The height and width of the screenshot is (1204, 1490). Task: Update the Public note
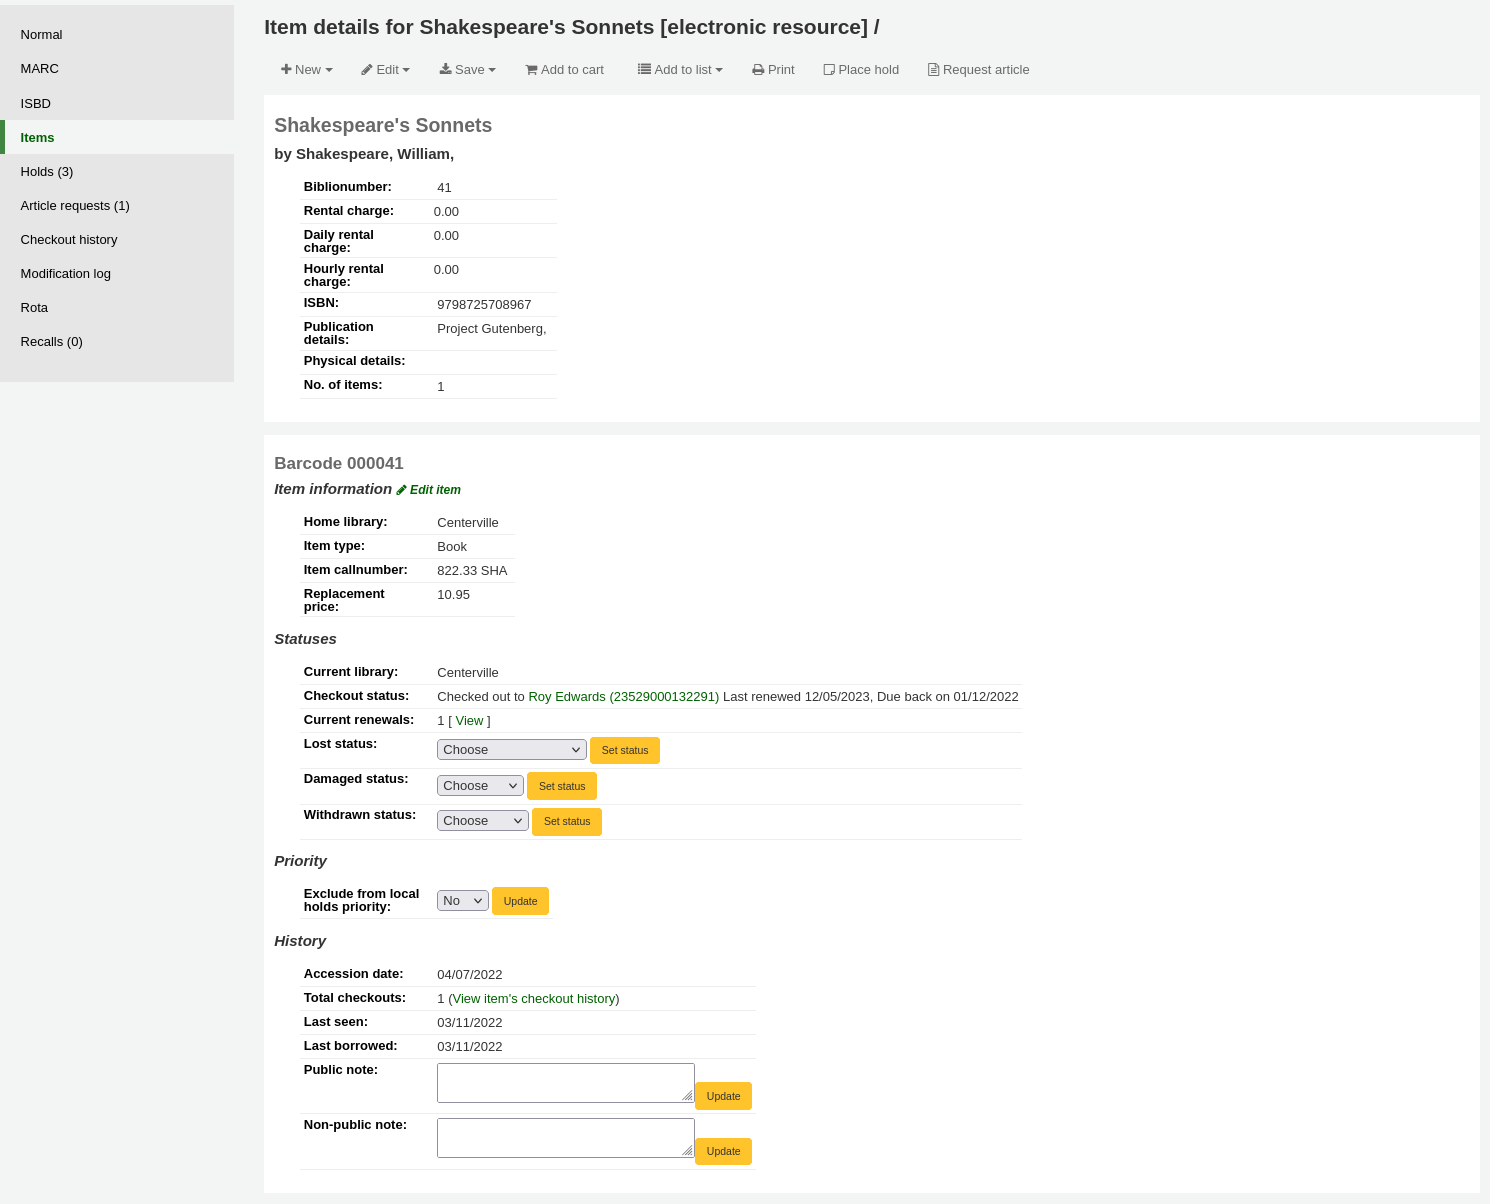point(723,1096)
